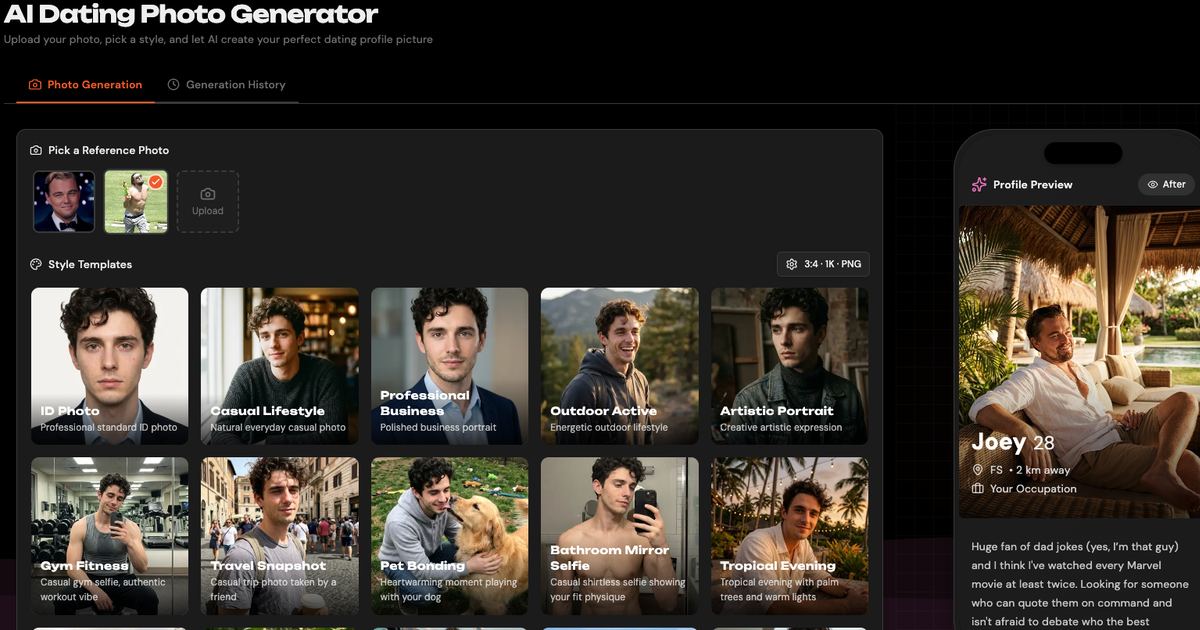
Task: Select the Pet Bonding style template
Action: [450, 536]
